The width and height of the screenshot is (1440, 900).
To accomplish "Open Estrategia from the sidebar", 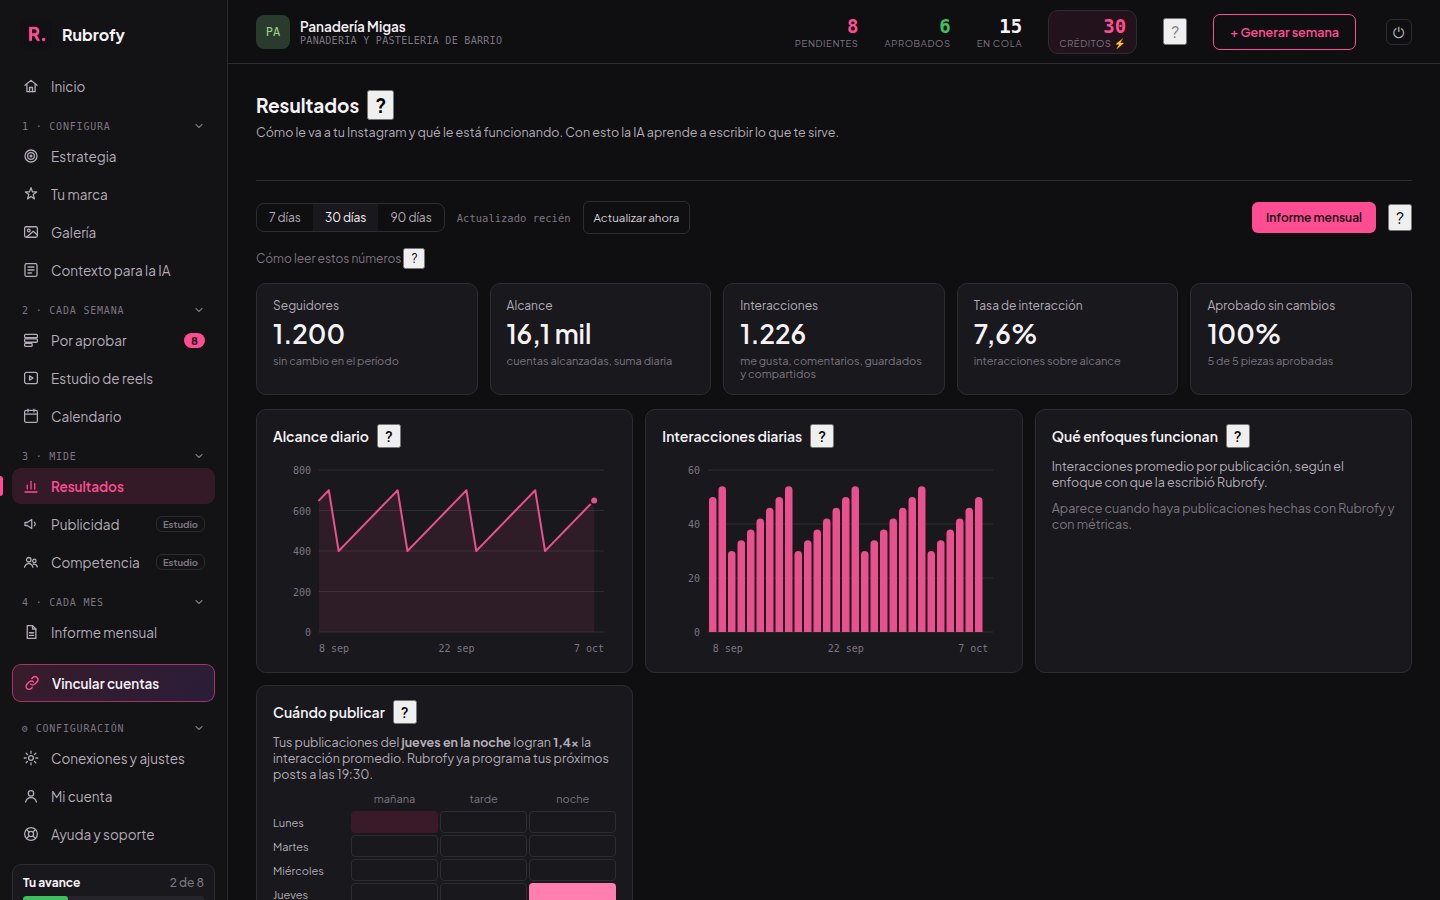I will [x=113, y=157].
